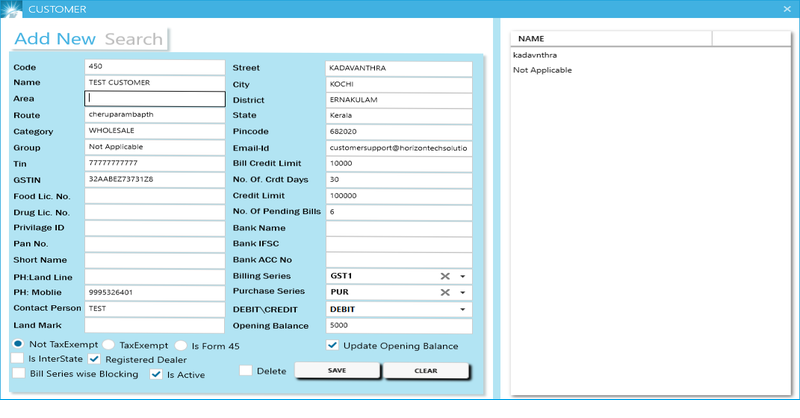Edit the Street field KADAVANTHRA
800x418 pixels.
[x=398, y=68]
